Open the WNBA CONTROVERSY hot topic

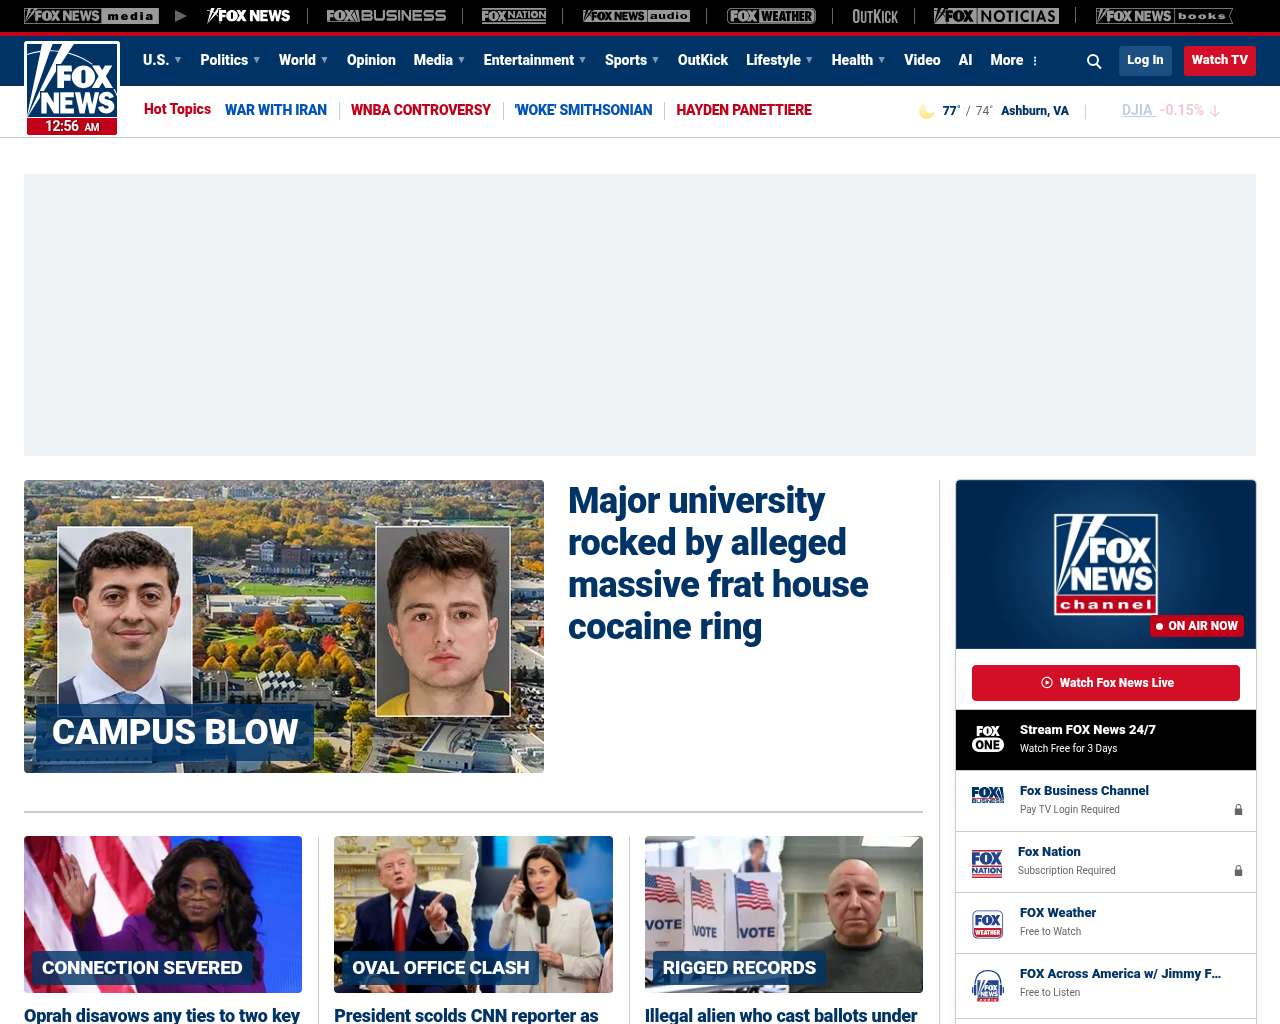click(421, 110)
